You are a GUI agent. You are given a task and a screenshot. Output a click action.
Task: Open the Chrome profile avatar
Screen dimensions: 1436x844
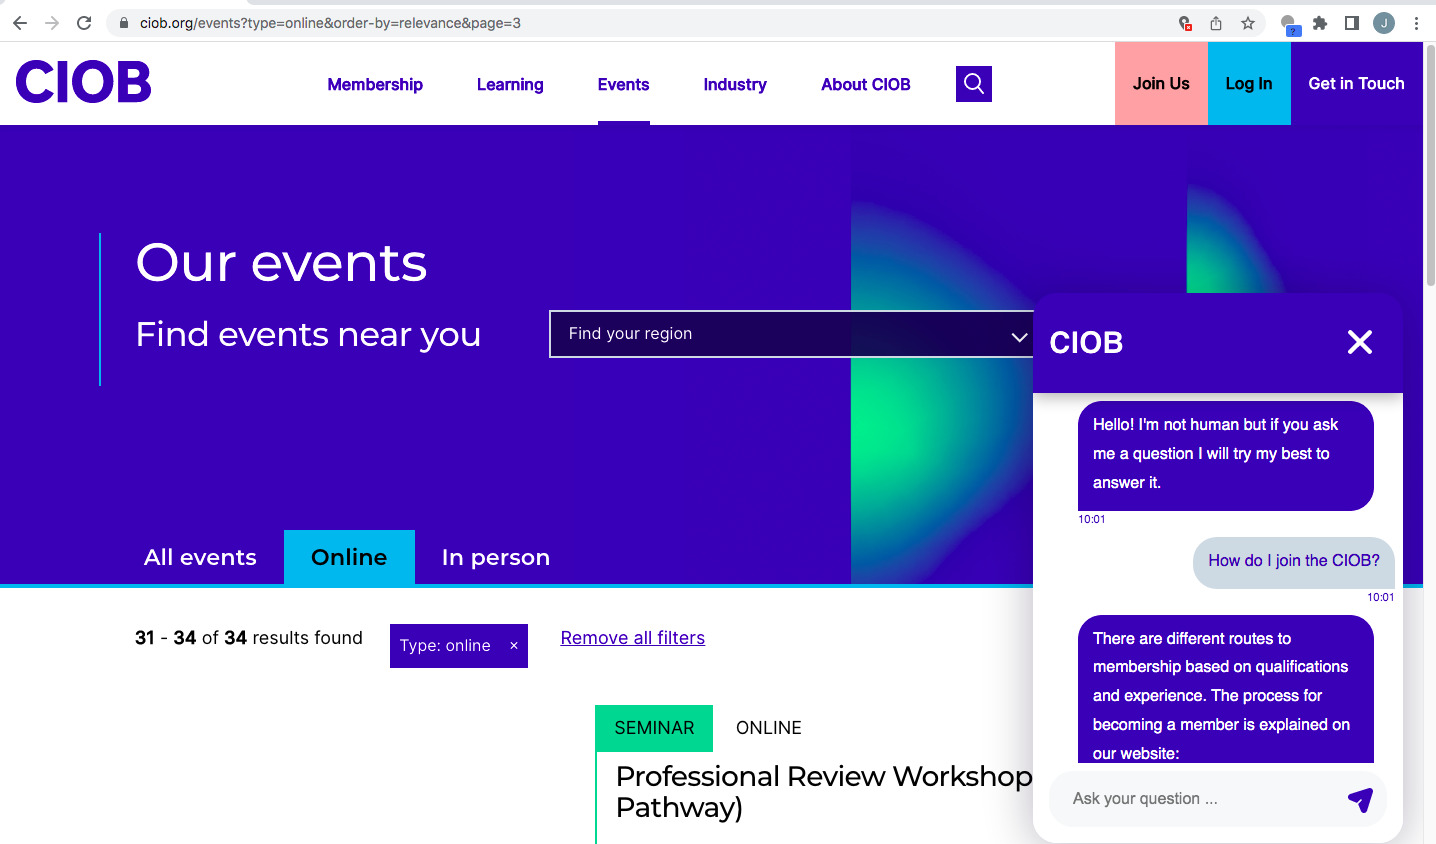1383,22
